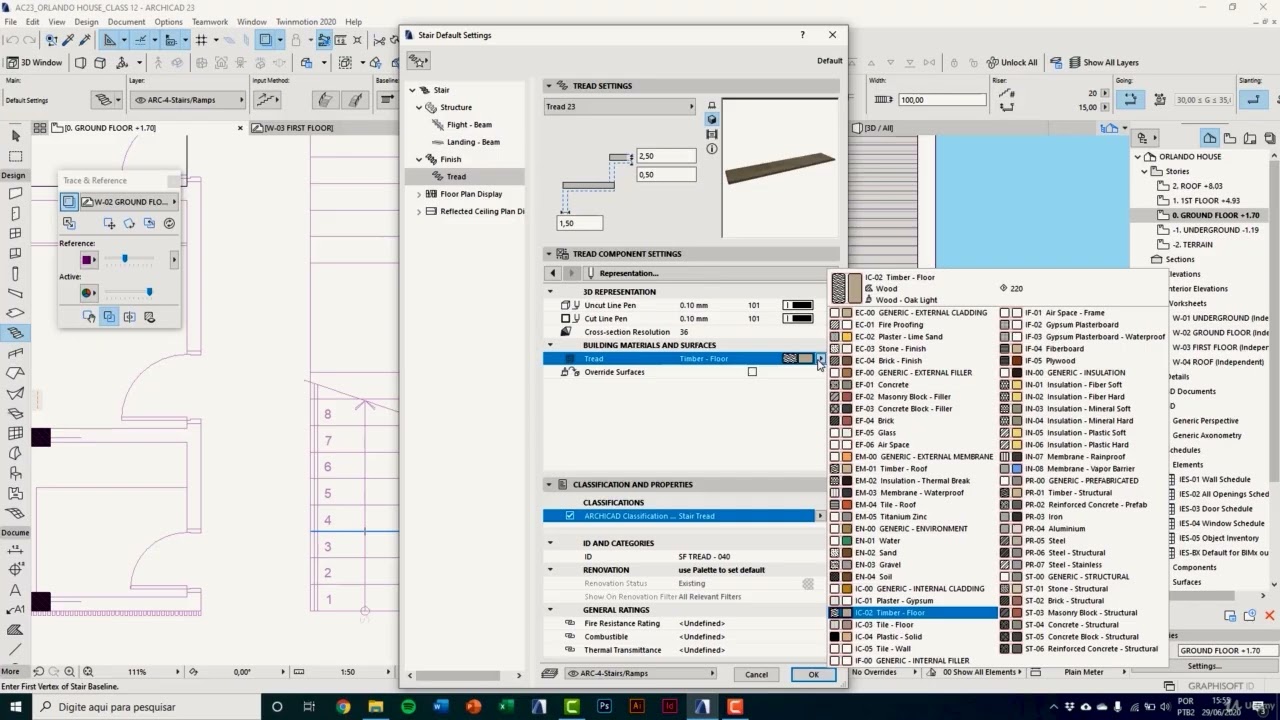
Task: Open the Project Map in Navigator
Action: click(1209, 138)
